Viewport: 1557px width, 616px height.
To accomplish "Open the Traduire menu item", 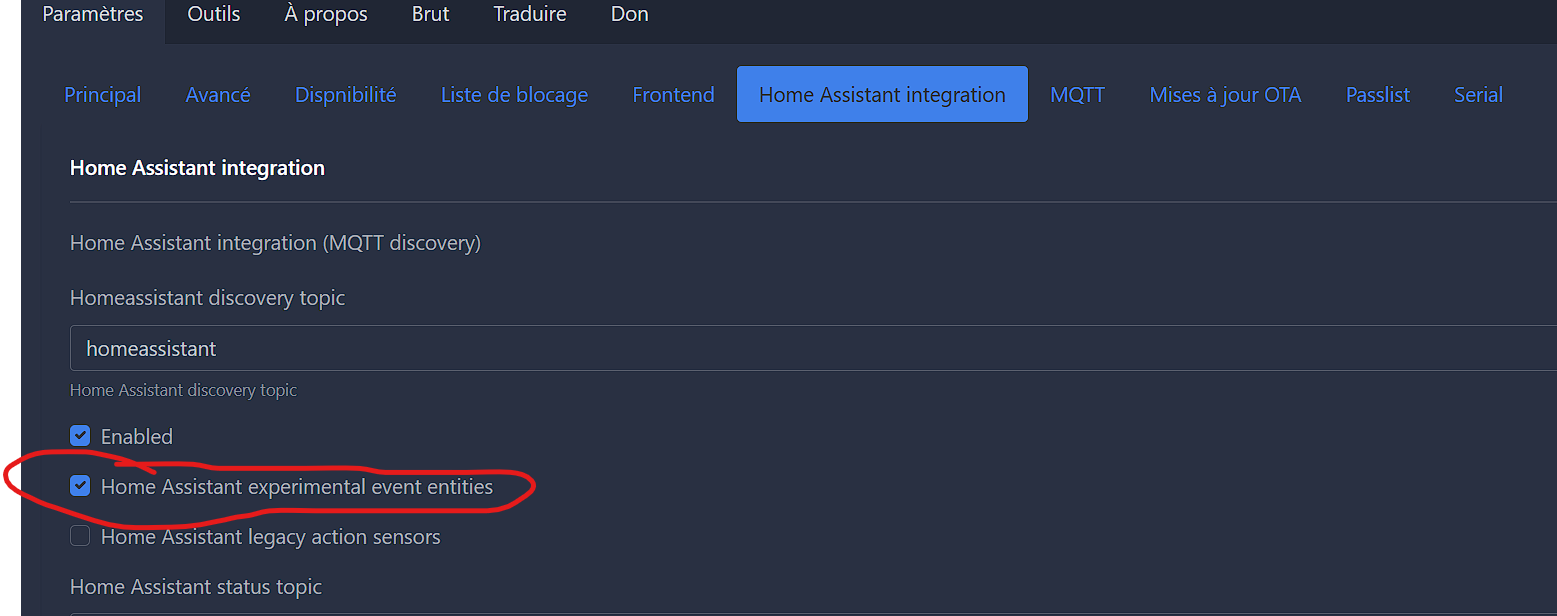I will point(530,15).
